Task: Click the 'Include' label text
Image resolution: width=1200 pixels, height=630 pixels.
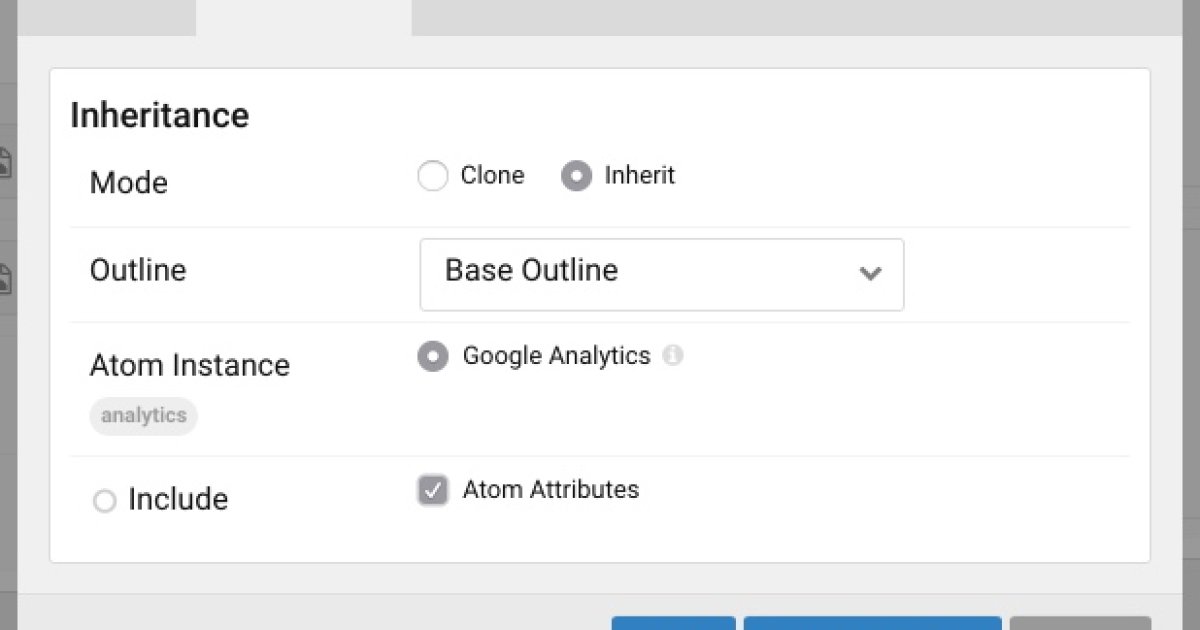Action: click(178, 499)
